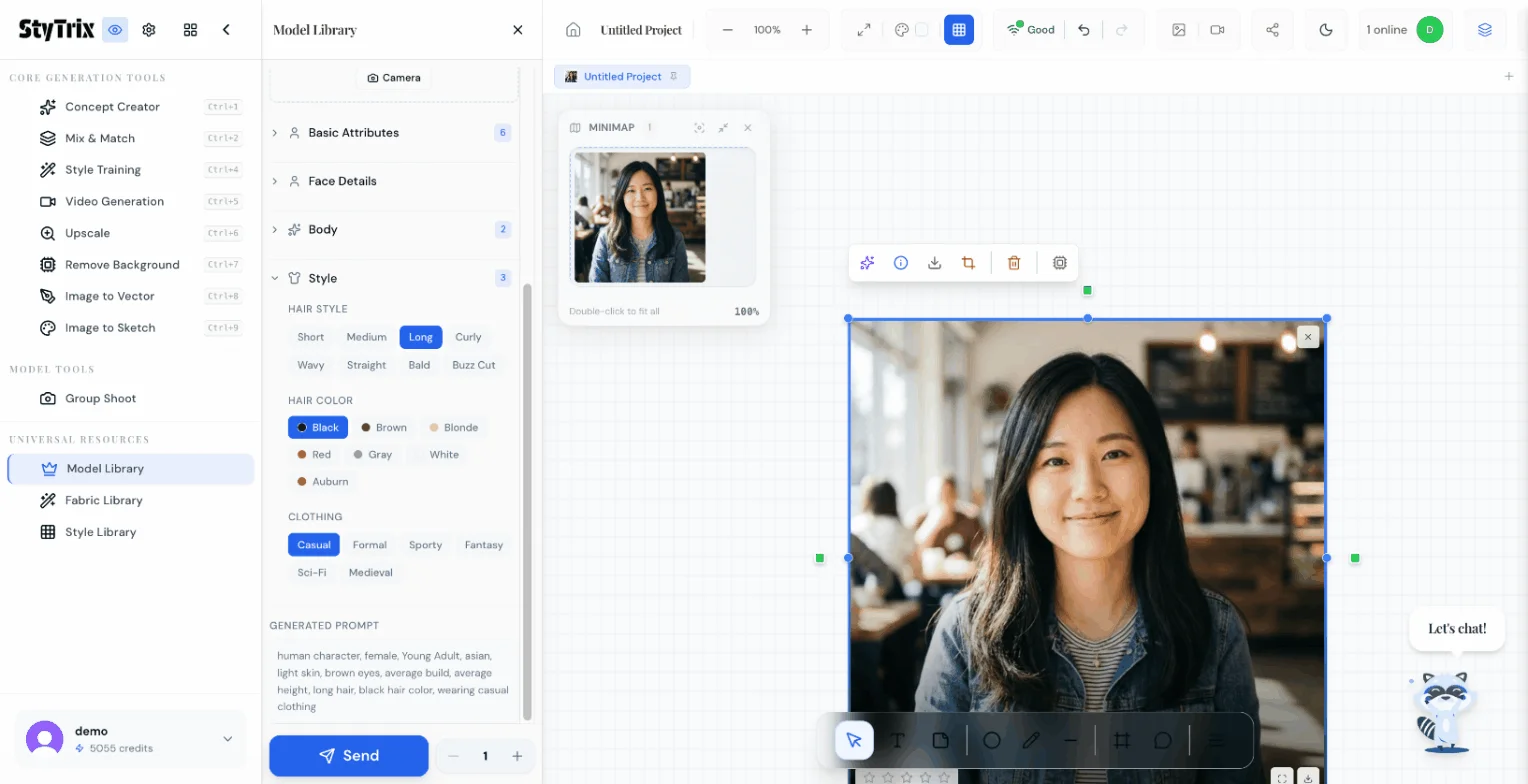Delete the image using trash icon
The height and width of the screenshot is (784, 1528).
[x=1013, y=263]
